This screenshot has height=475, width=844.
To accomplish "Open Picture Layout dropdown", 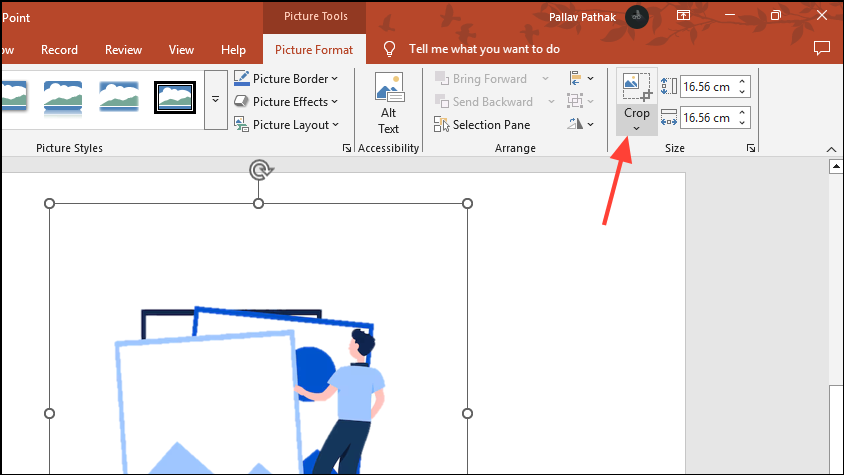I will (x=286, y=125).
